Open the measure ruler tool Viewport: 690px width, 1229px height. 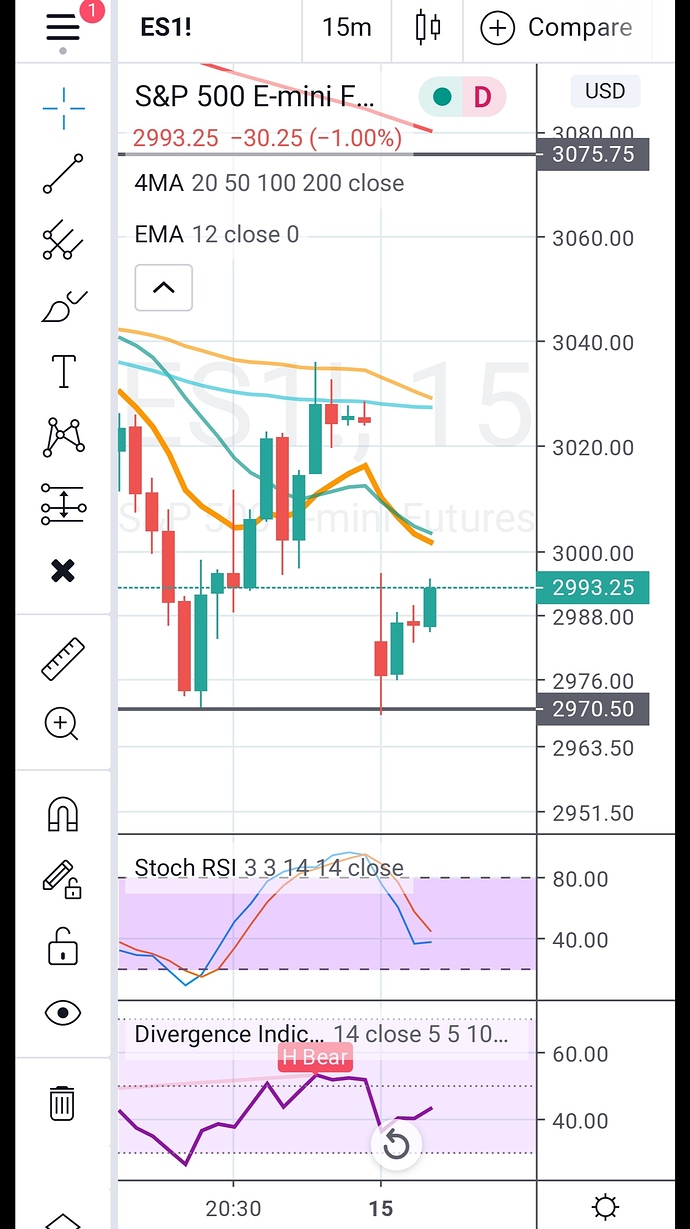[x=62, y=660]
